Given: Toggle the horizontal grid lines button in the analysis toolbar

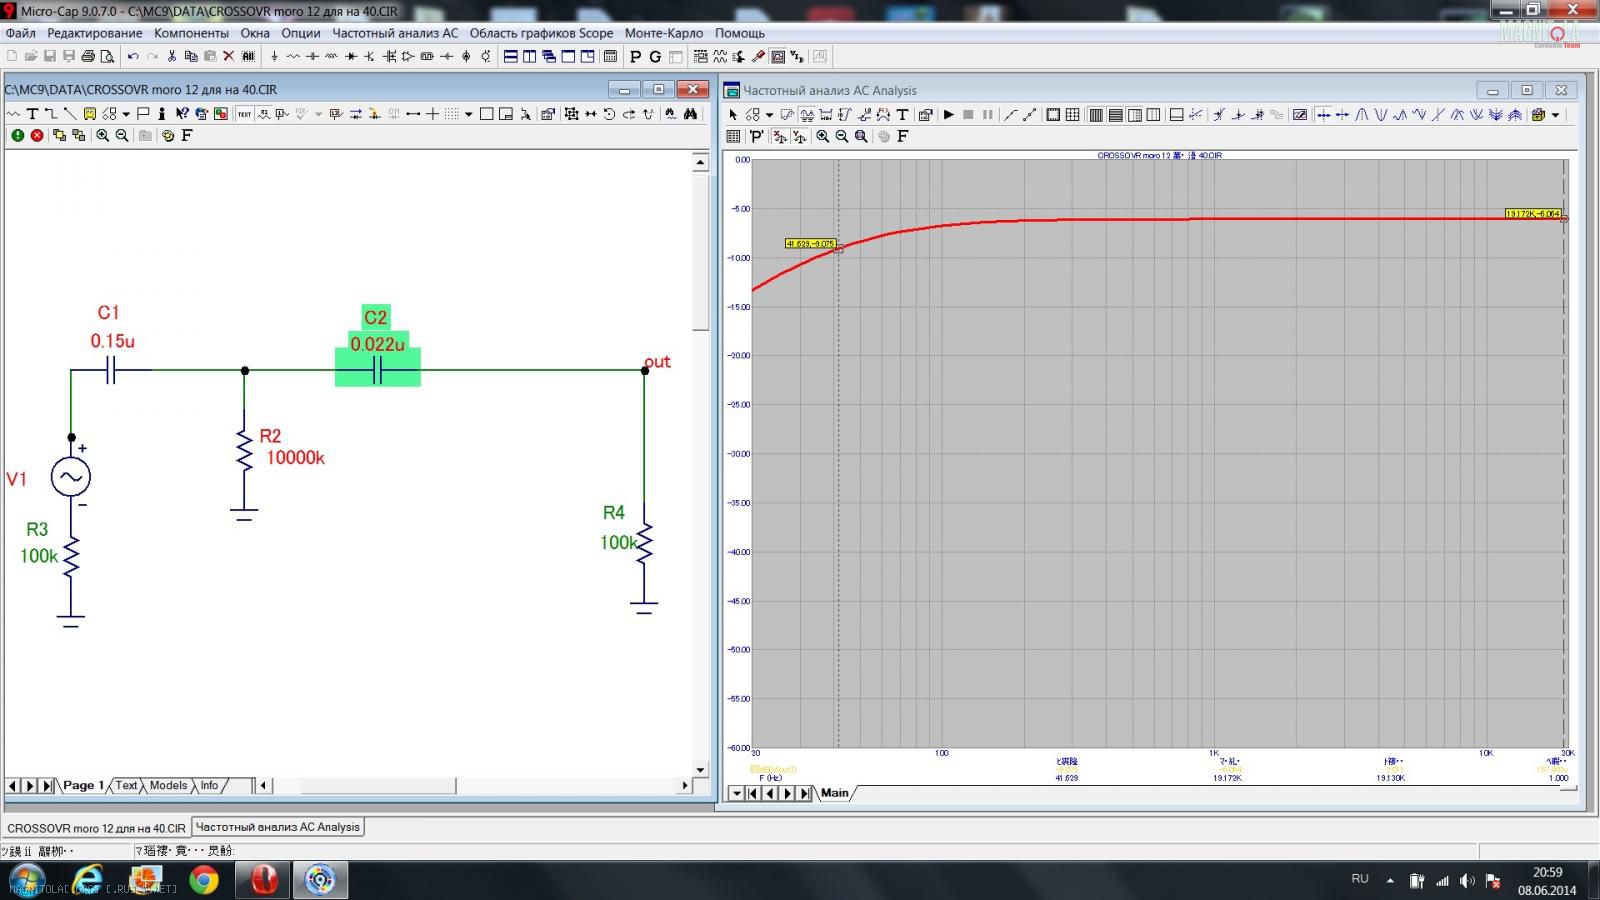Looking at the screenshot, I should coord(1116,115).
